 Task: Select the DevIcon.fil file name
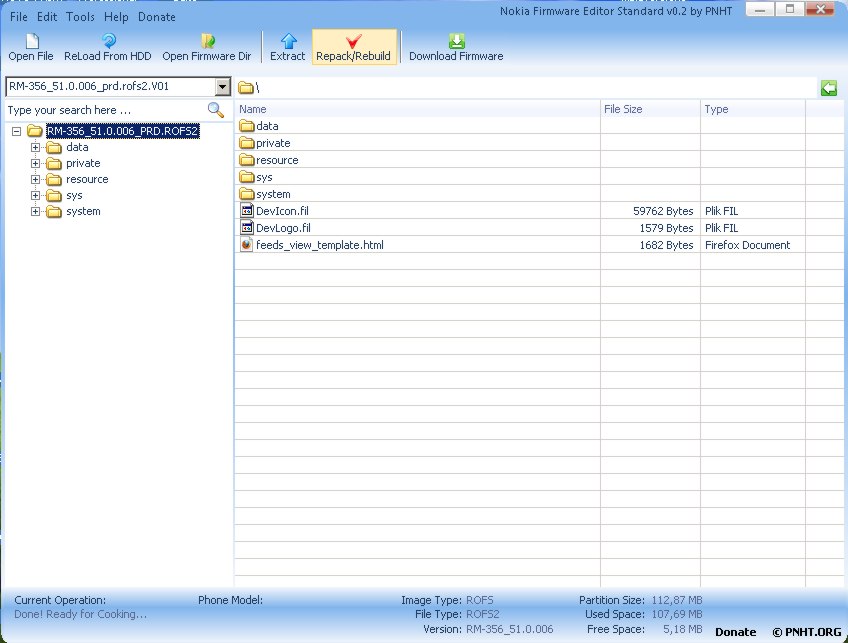tap(282, 211)
